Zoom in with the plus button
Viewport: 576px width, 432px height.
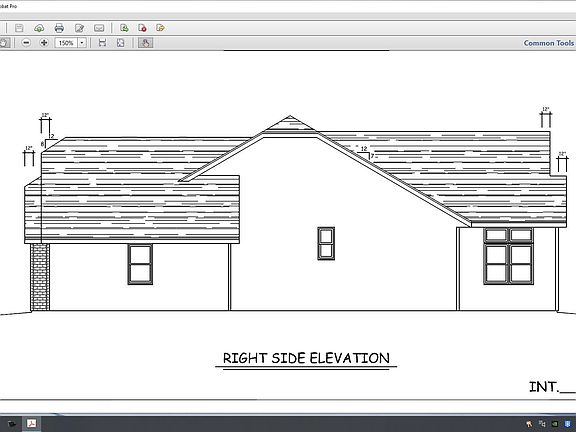coord(44,43)
